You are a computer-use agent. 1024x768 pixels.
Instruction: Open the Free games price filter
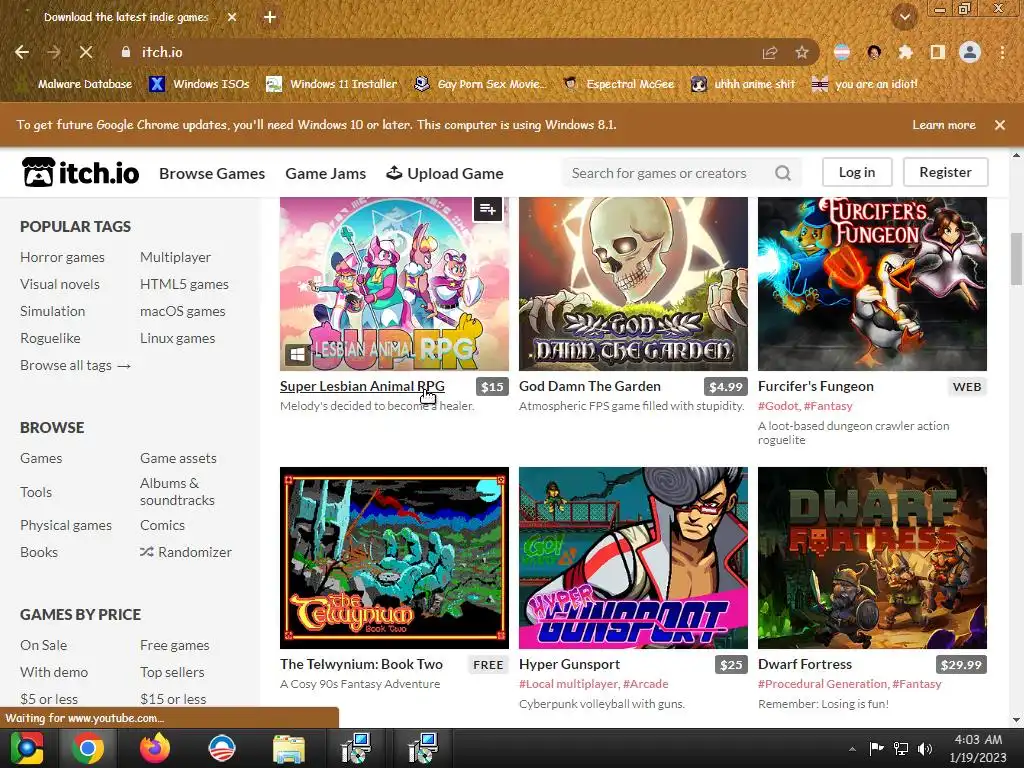174,645
